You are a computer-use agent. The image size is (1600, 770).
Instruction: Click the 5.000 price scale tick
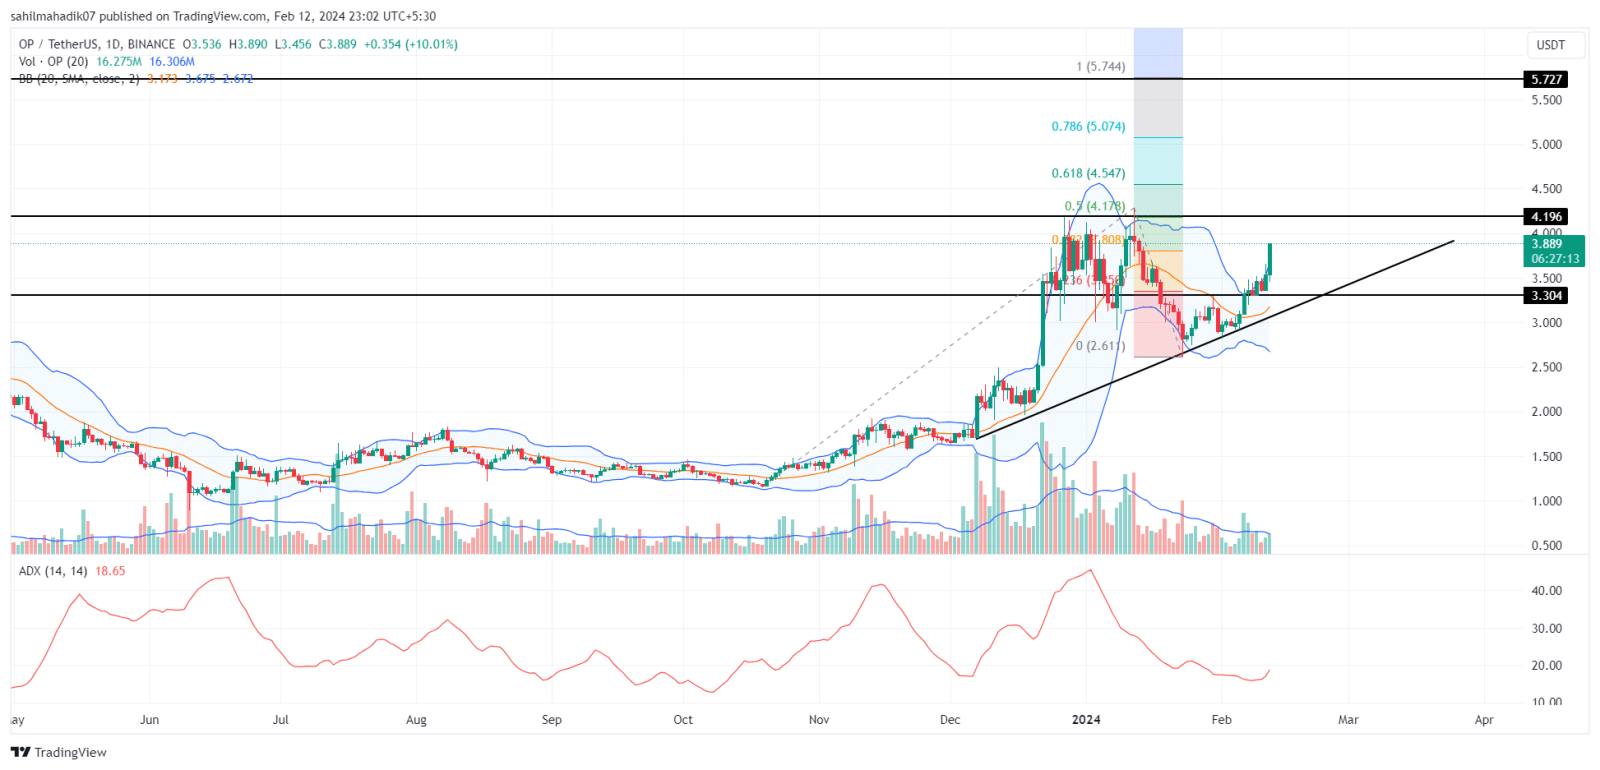(1547, 145)
